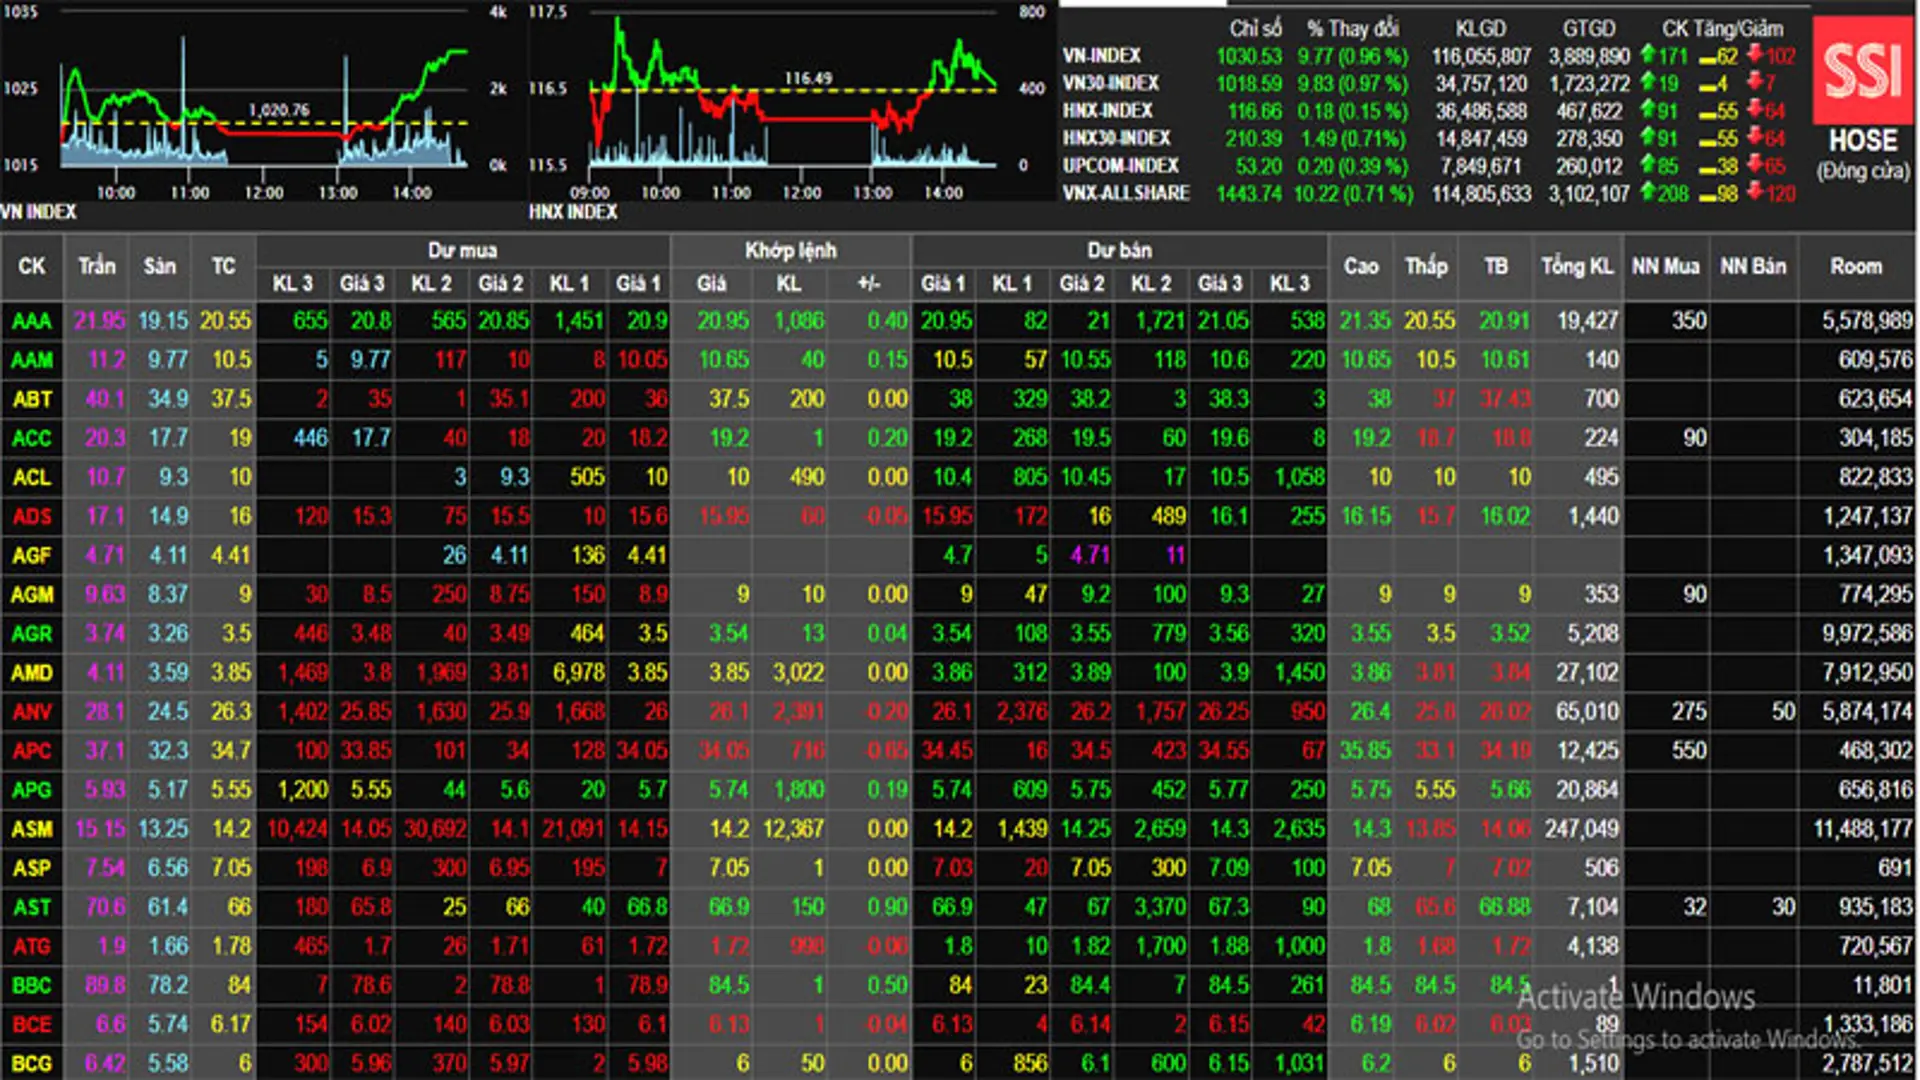The width and height of the screenshot is (1920, 1080).
Task: Click the Sàn column header
Action: point(159,266)
